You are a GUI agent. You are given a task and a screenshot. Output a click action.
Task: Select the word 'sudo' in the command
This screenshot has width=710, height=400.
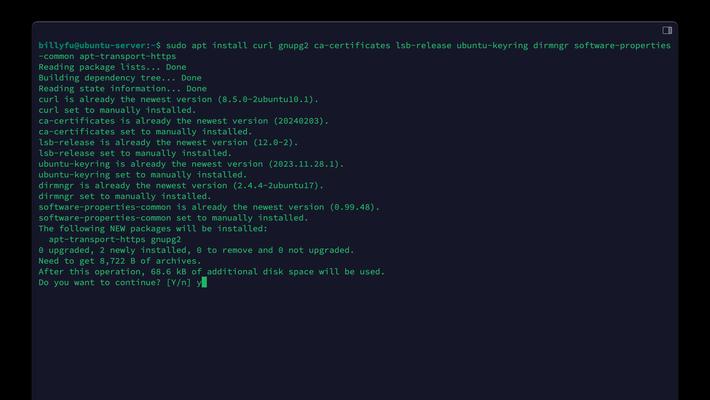tap(176, 45)
